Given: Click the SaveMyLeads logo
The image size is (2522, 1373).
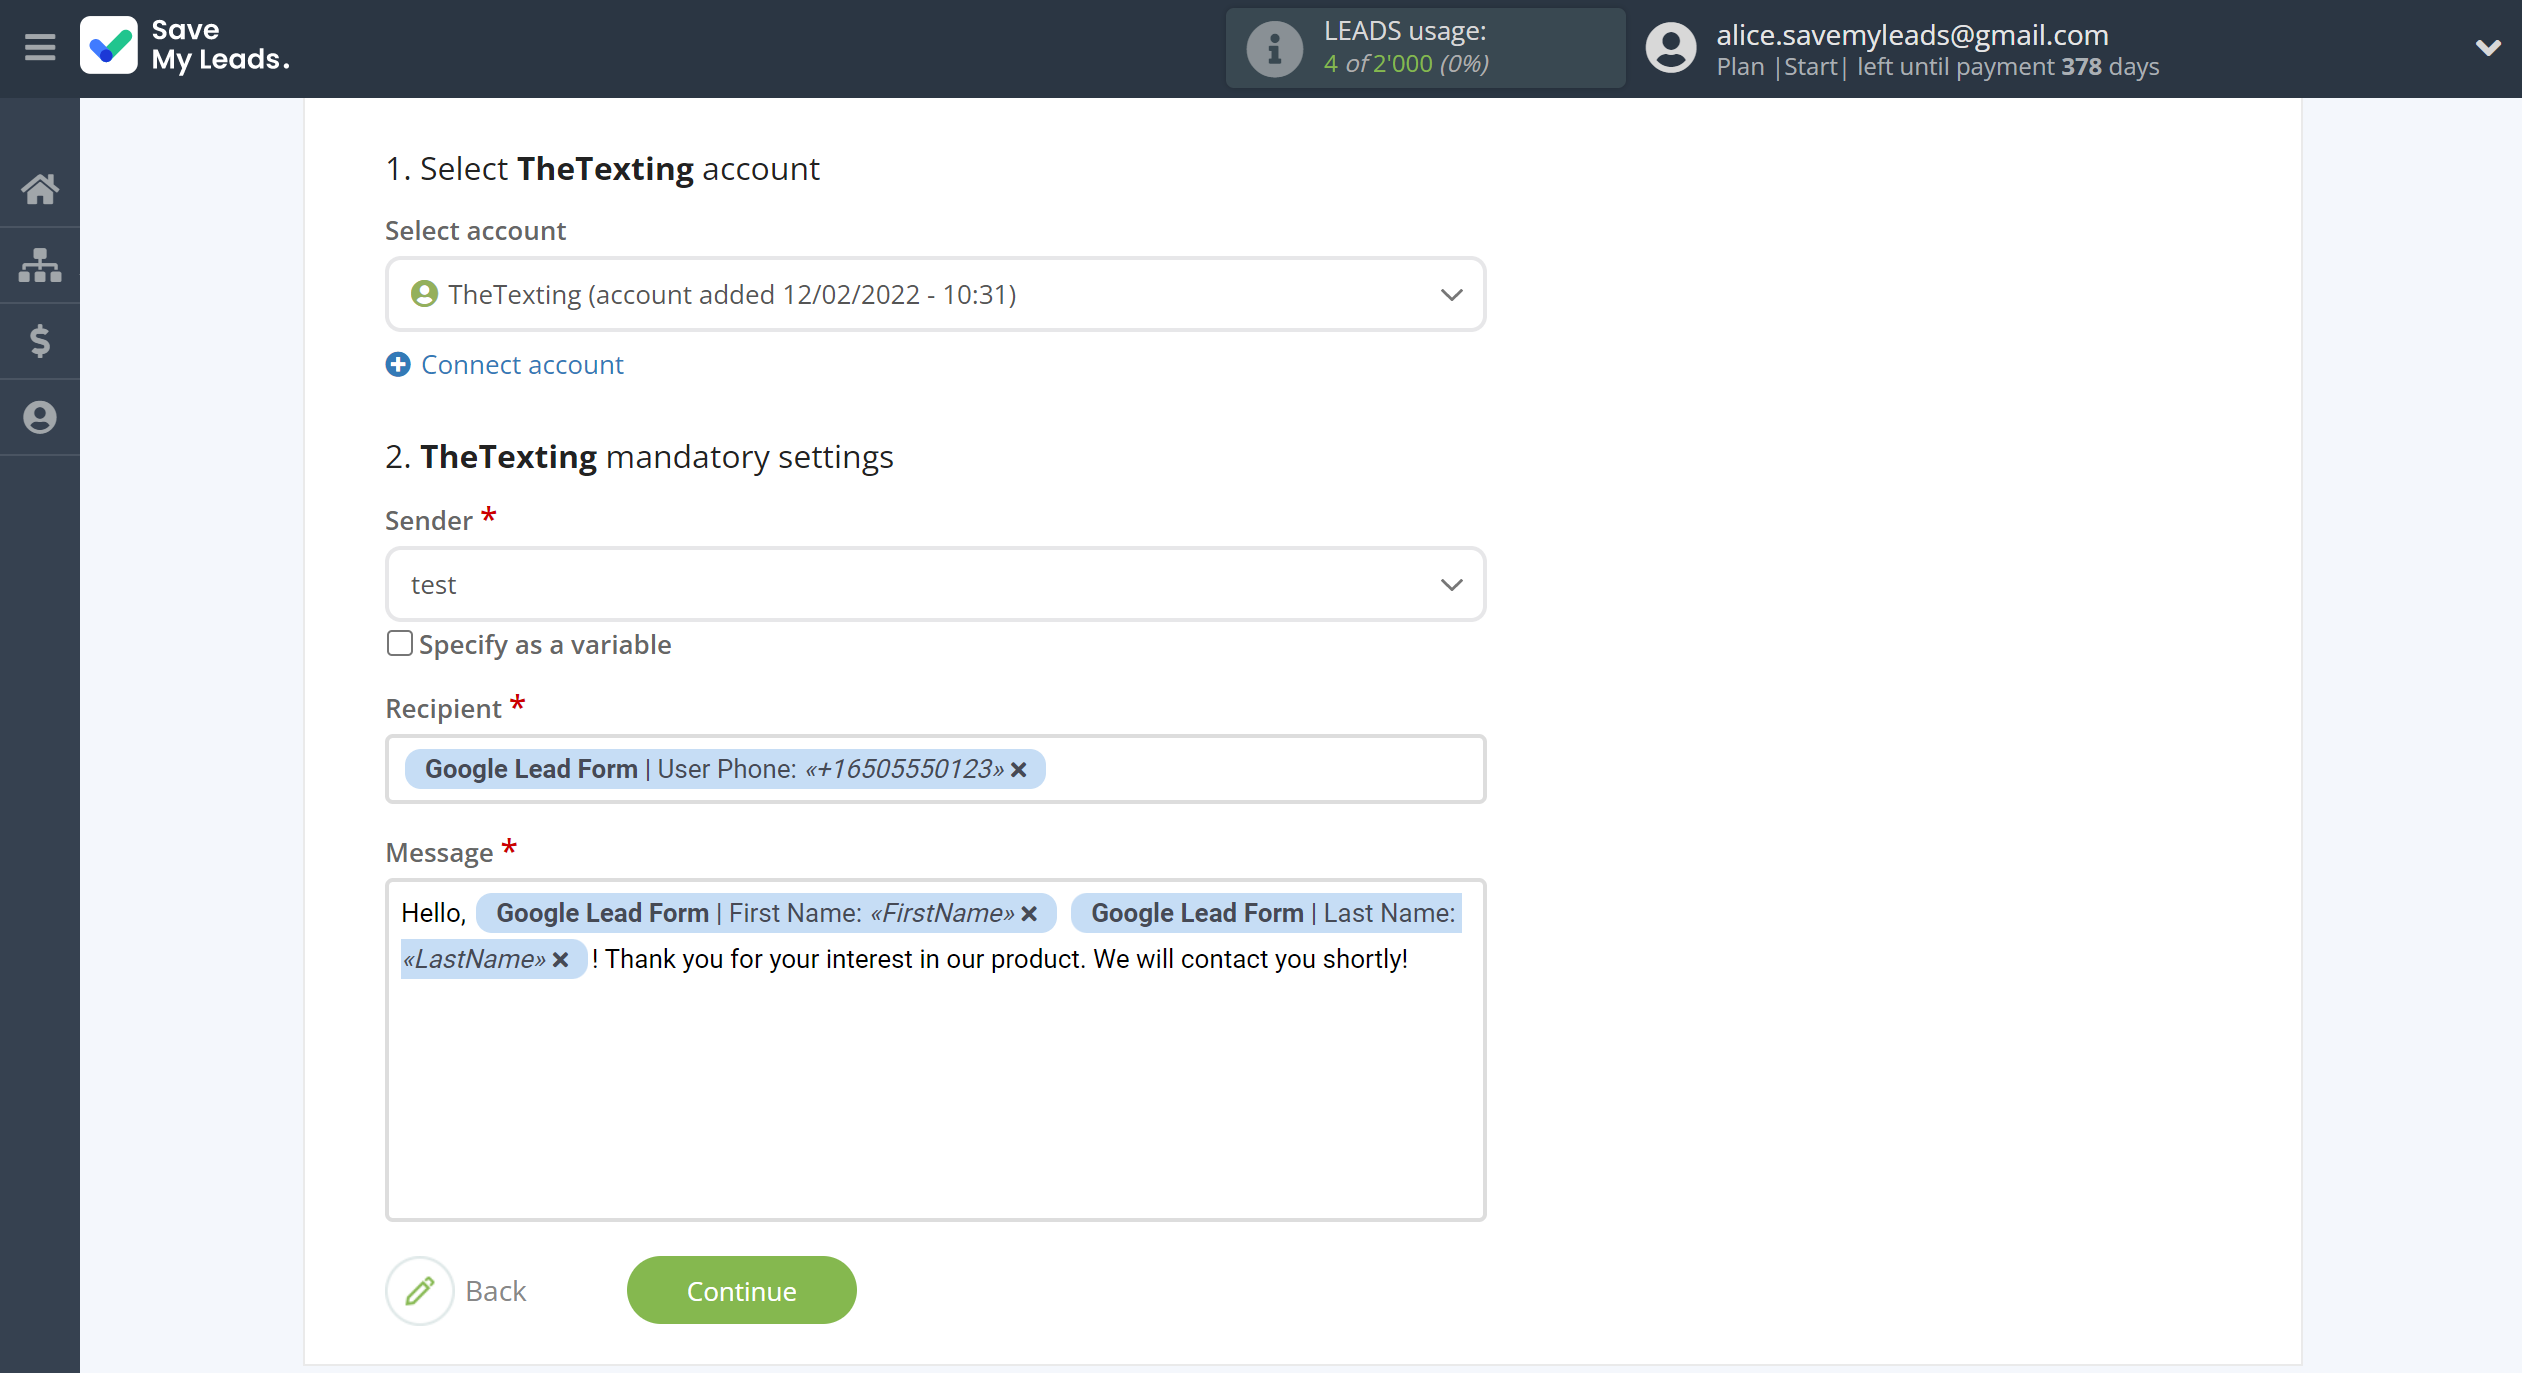Looking at the screenshot, I should 186,46.
